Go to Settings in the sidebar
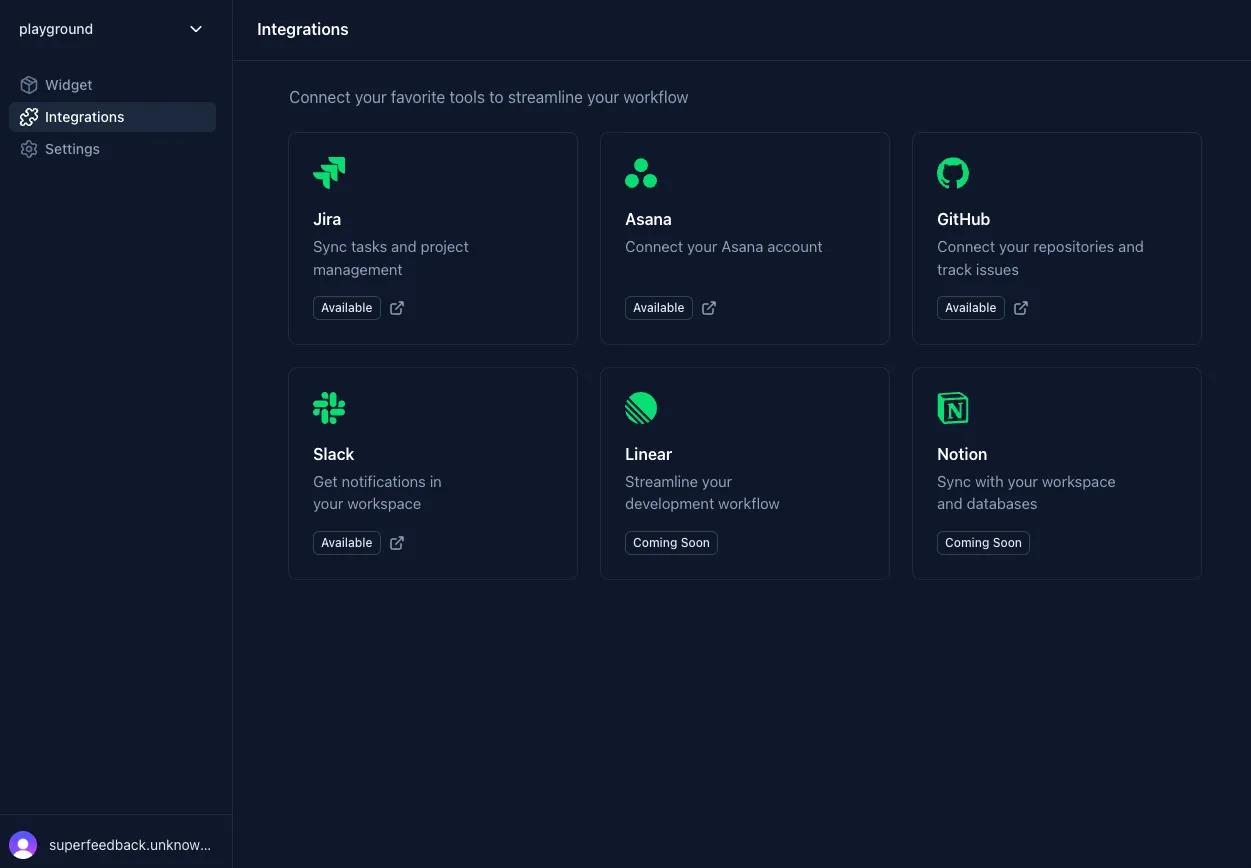Screen dimensions: 1251x868 tap(72, 149)
